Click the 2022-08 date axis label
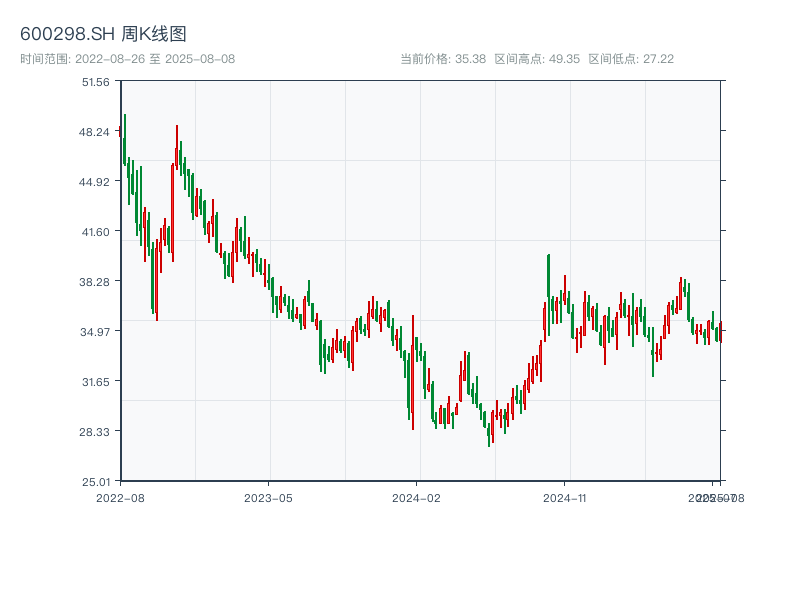The width and height of the screenshot is (800, 600). coord(120,497)
